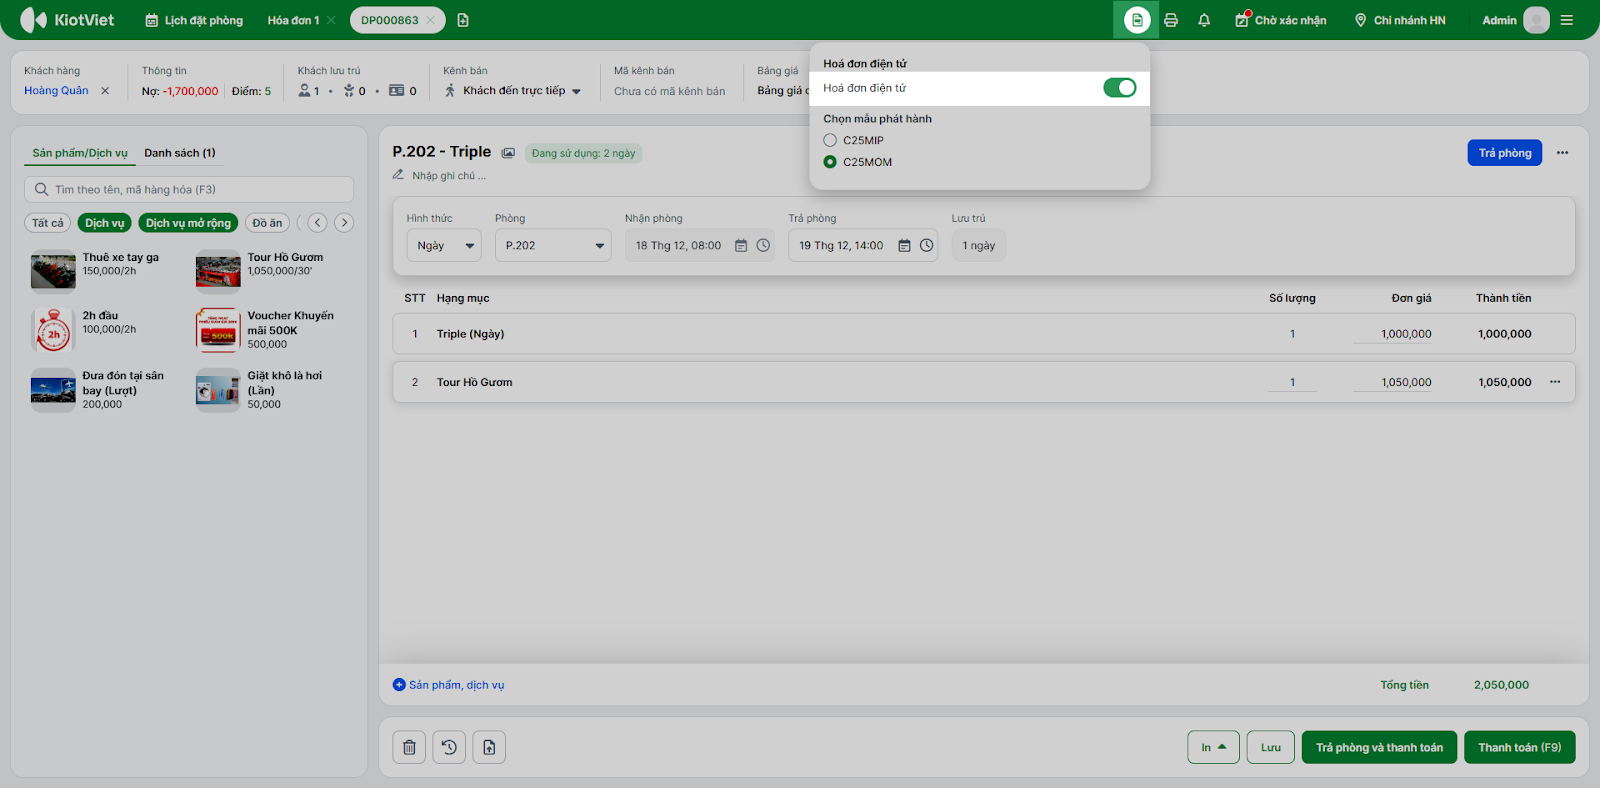Click the printer icon in header
The height and width of the screenshot is (788, 1600).
coord(1171,20)
